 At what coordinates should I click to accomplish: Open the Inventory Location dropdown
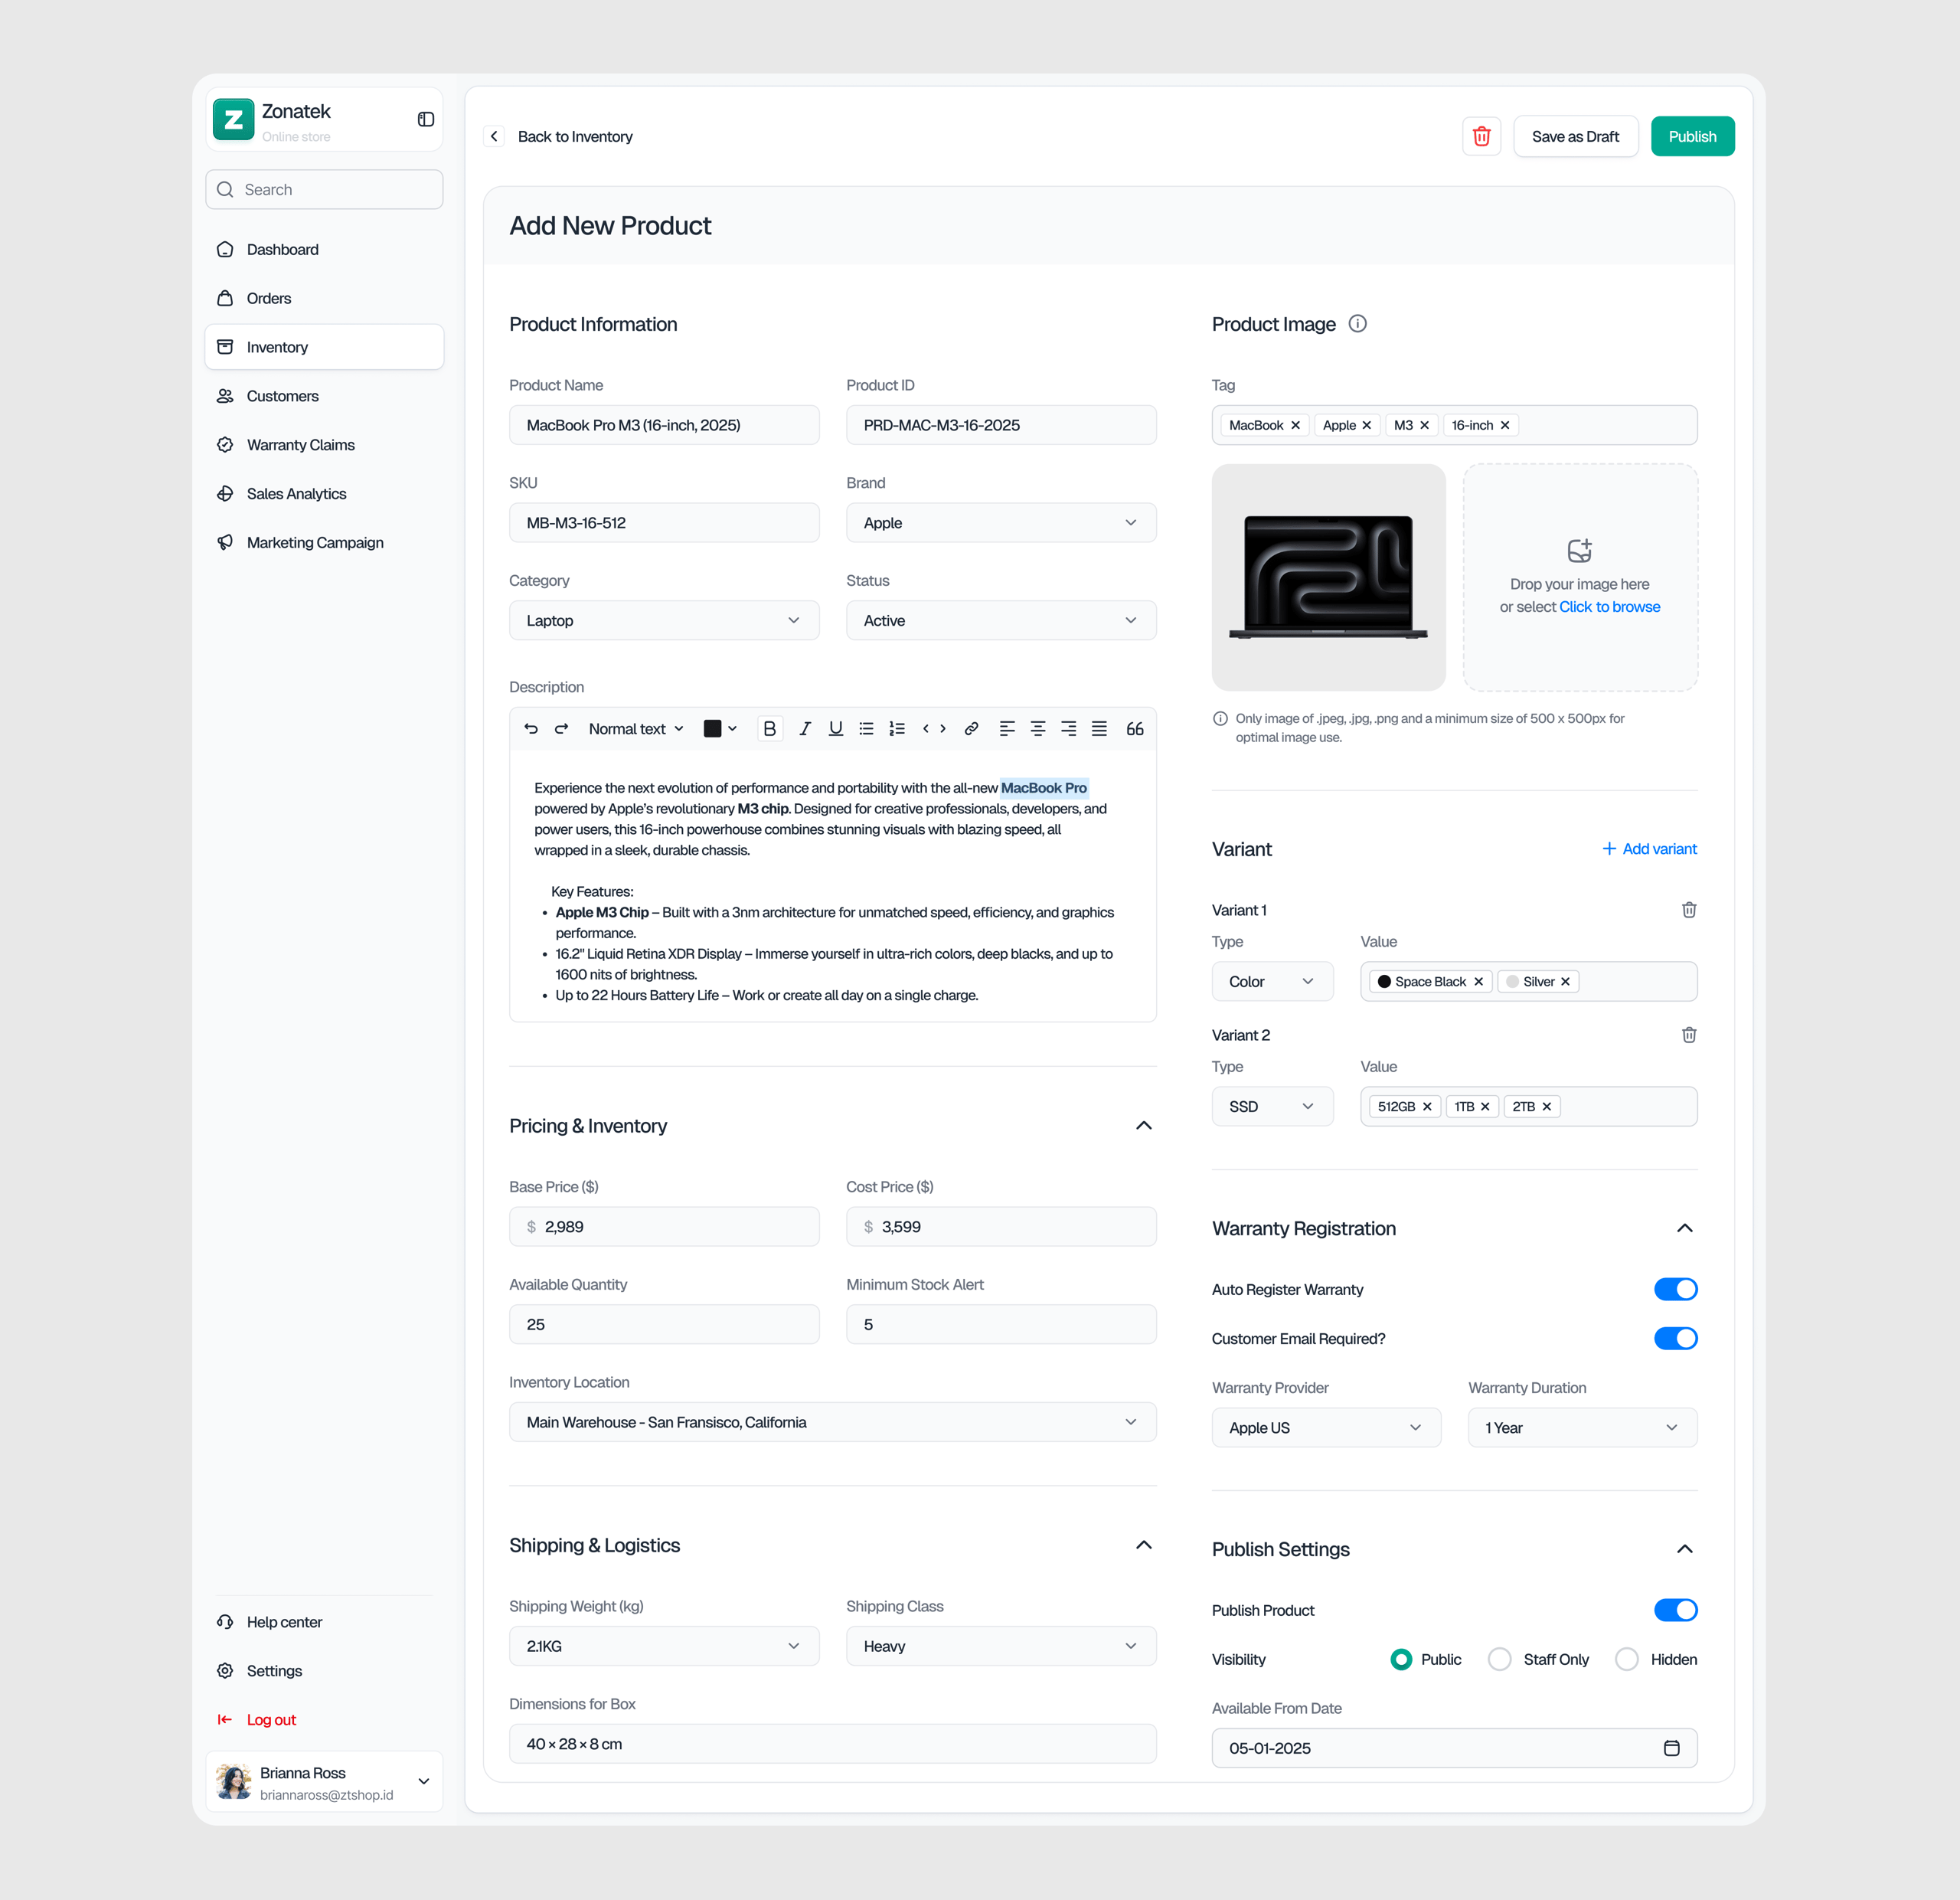pos(832,1422)
